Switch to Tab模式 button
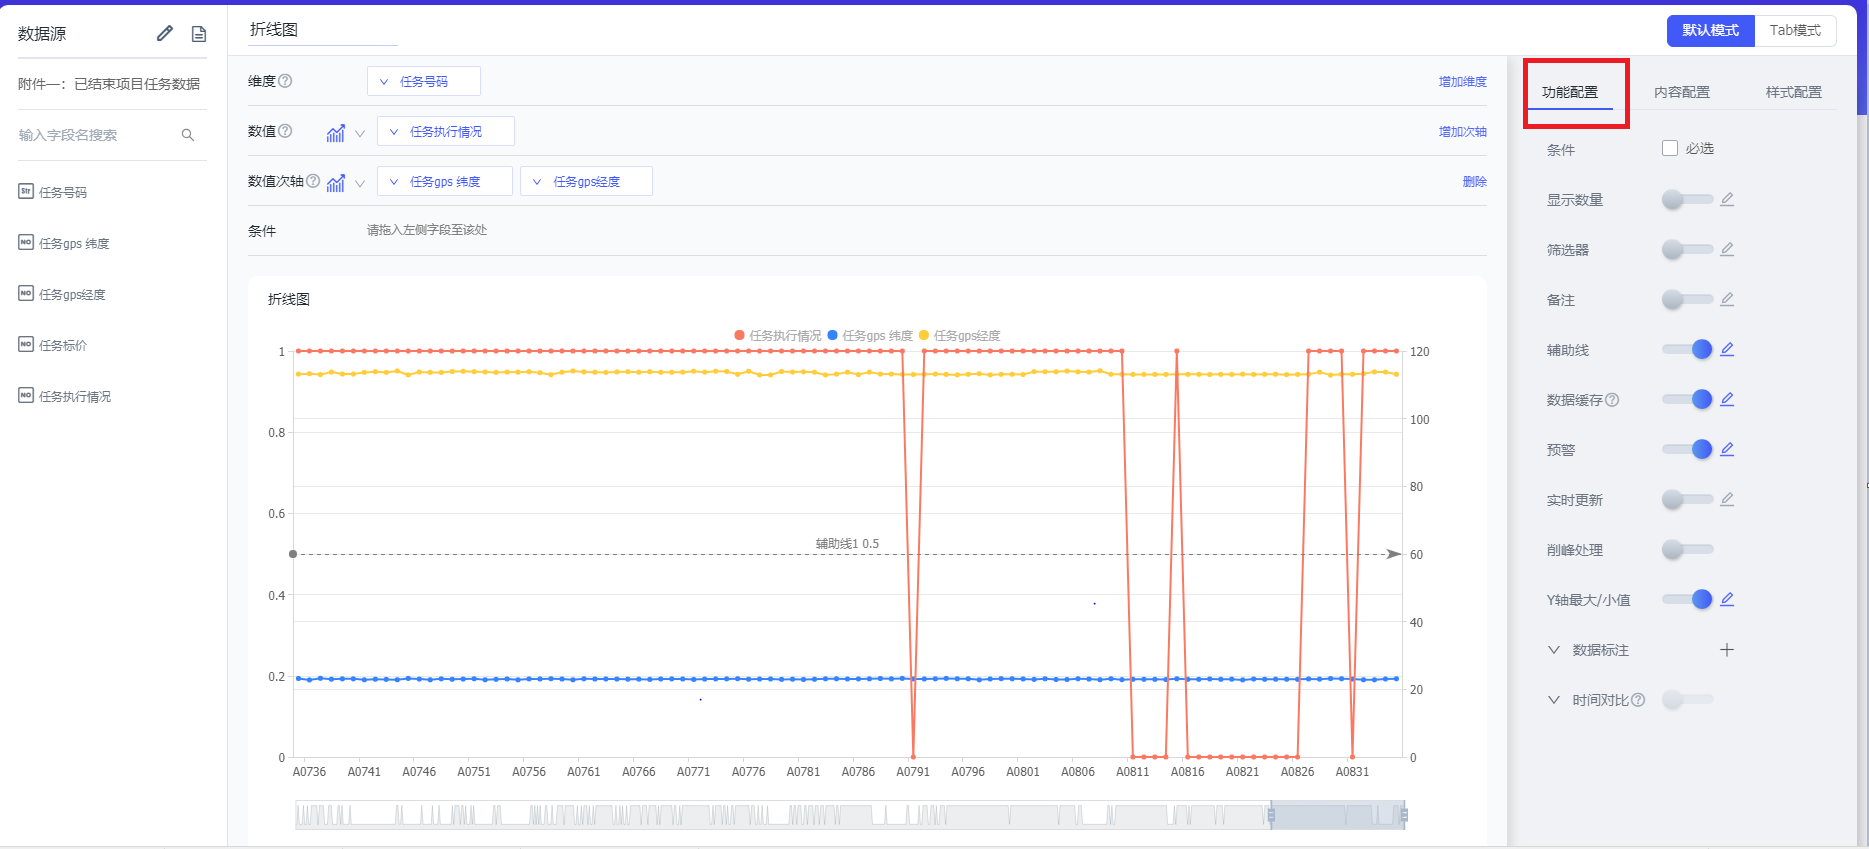 click(1795, 31)
